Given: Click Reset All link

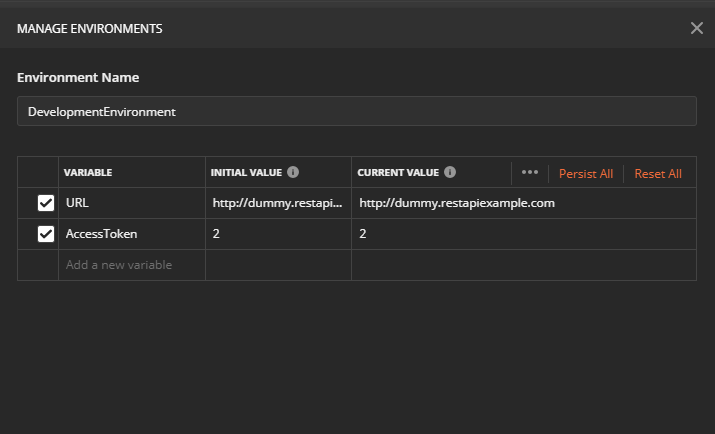Looking at the screenshot, I should pos(658,173).
